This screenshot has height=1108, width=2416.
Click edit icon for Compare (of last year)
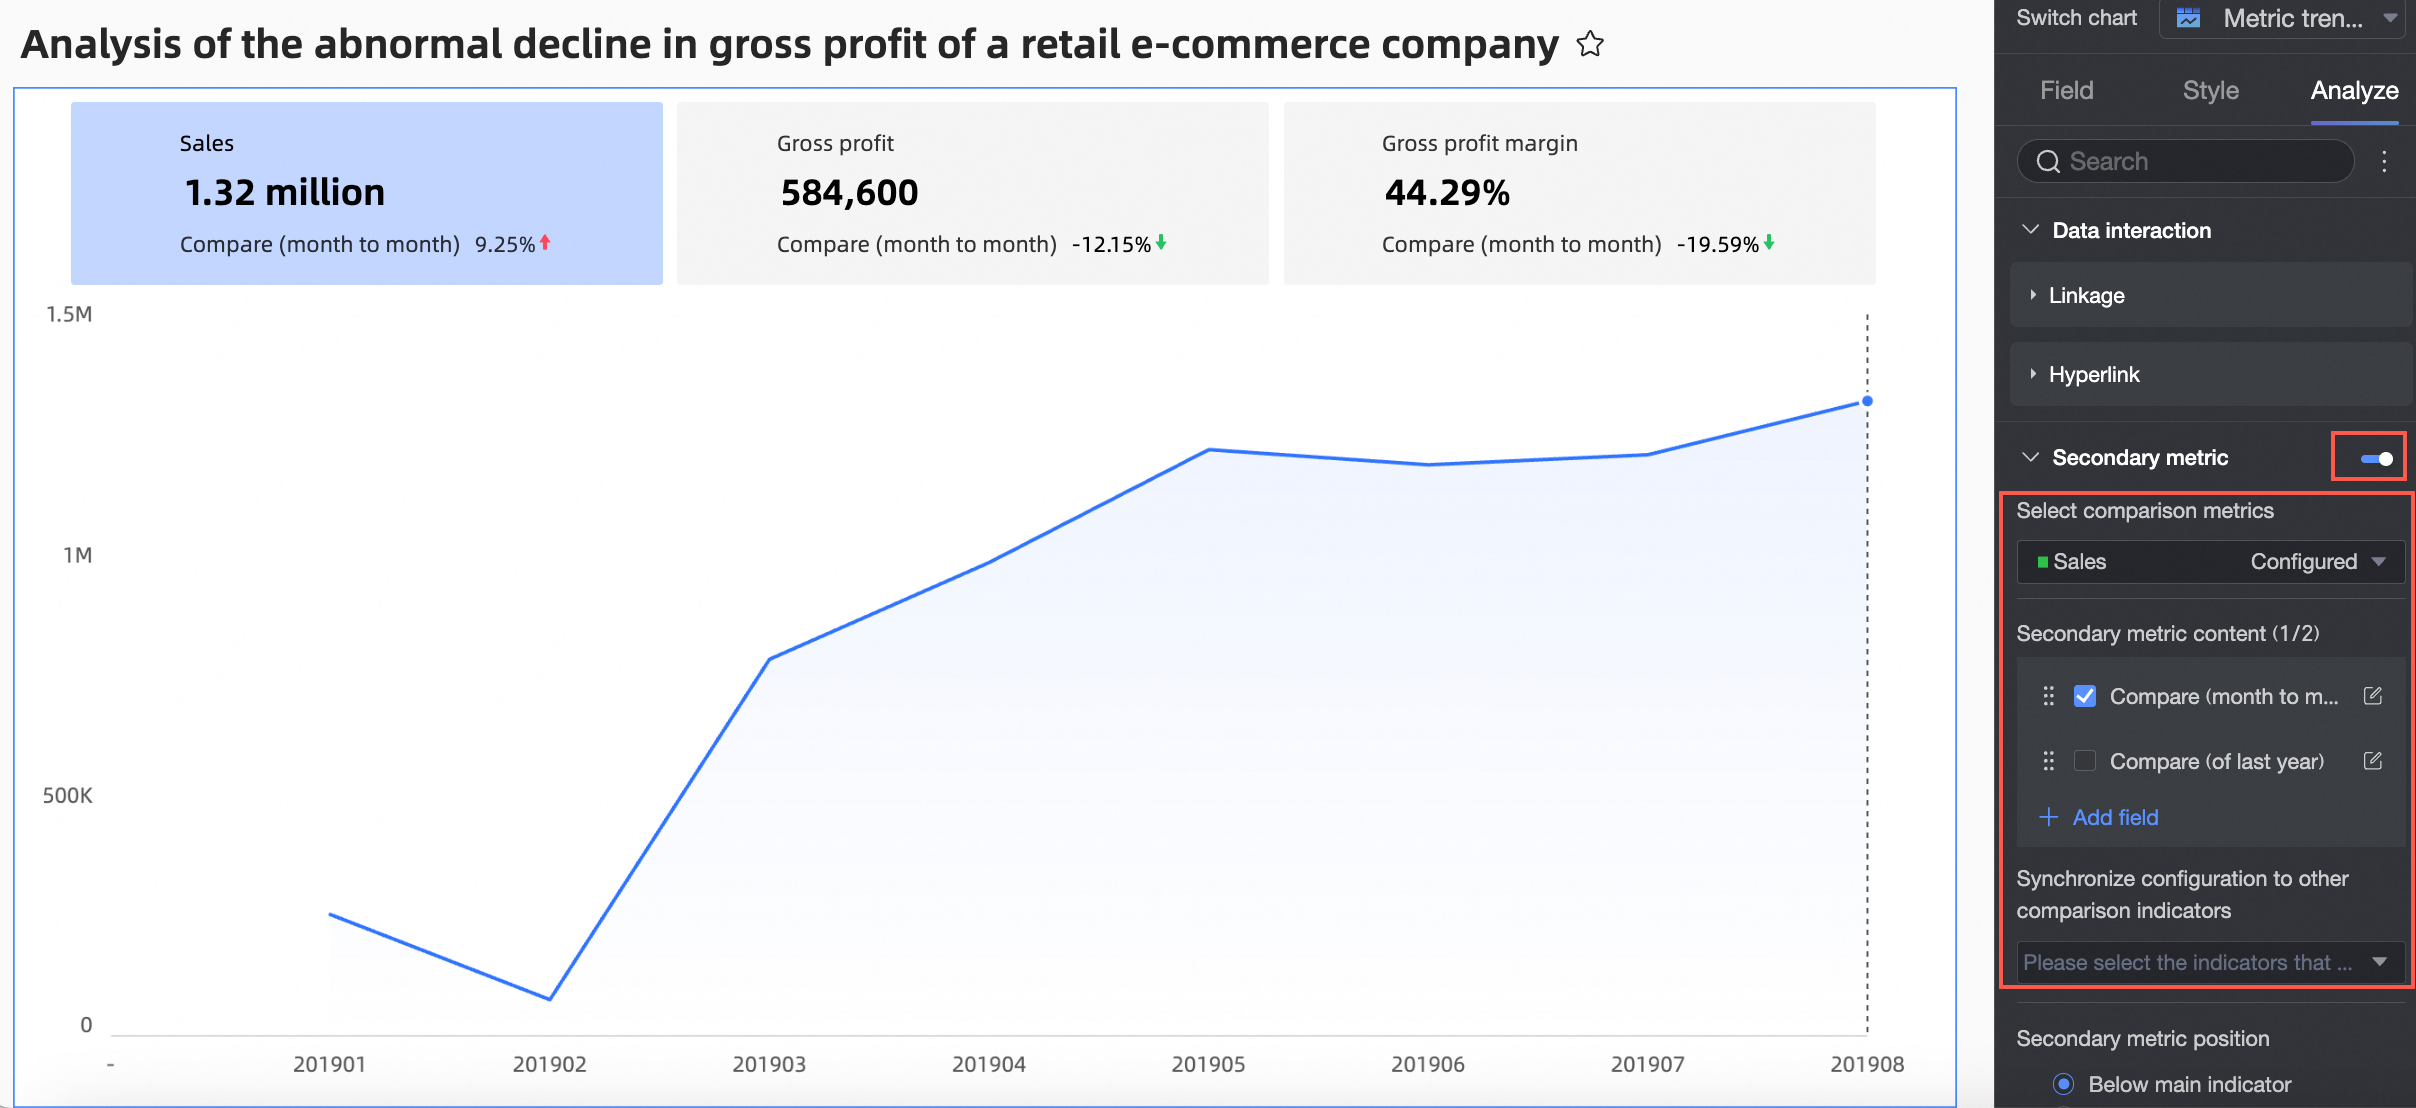(2373, 761)
